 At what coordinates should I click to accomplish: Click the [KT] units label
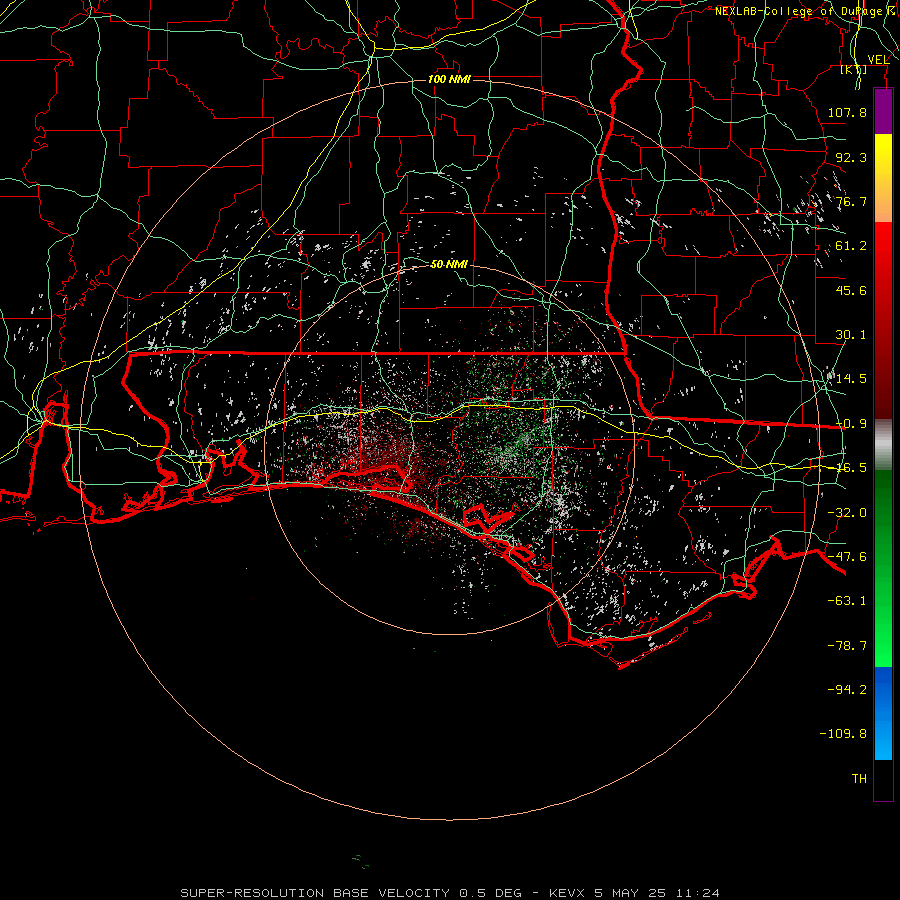tap(854, 69)
